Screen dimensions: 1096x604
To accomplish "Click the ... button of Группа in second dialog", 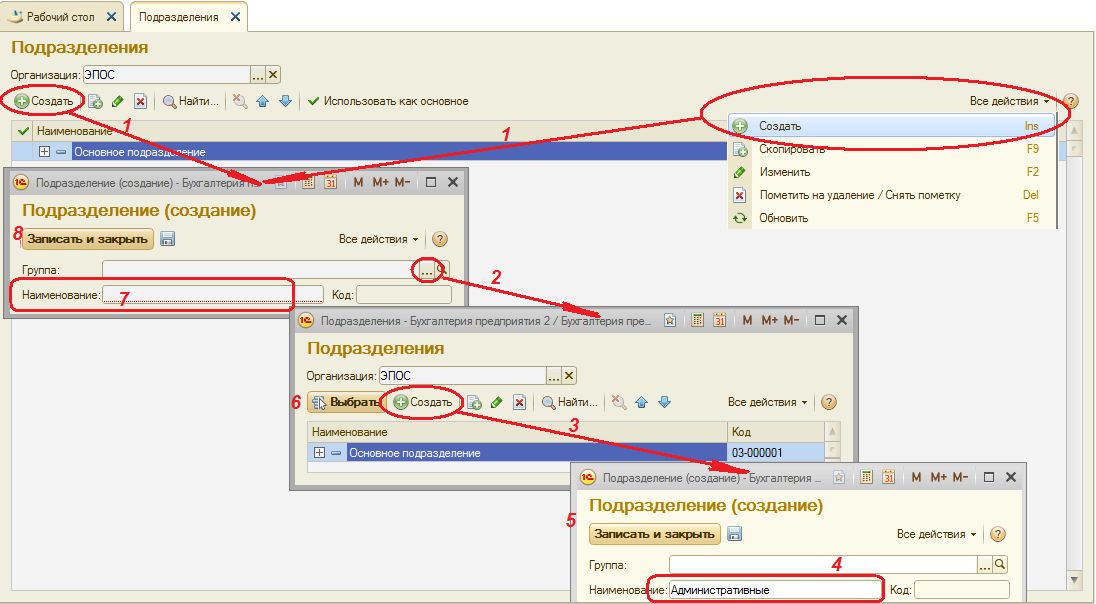I will click(984, 565).
